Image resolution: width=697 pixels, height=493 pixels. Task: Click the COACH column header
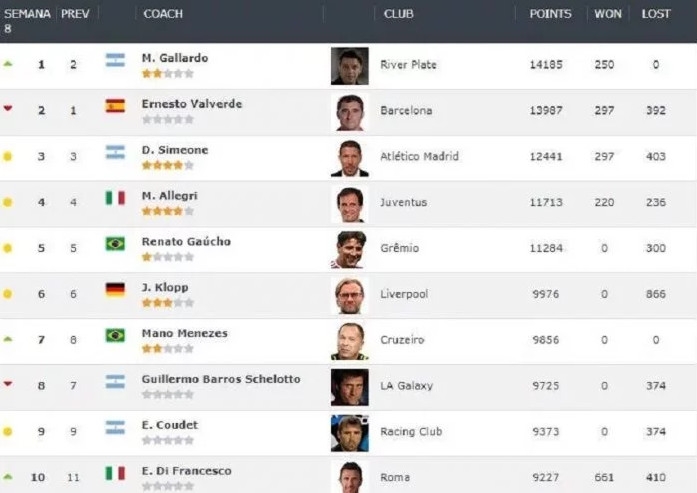[163, 14]
